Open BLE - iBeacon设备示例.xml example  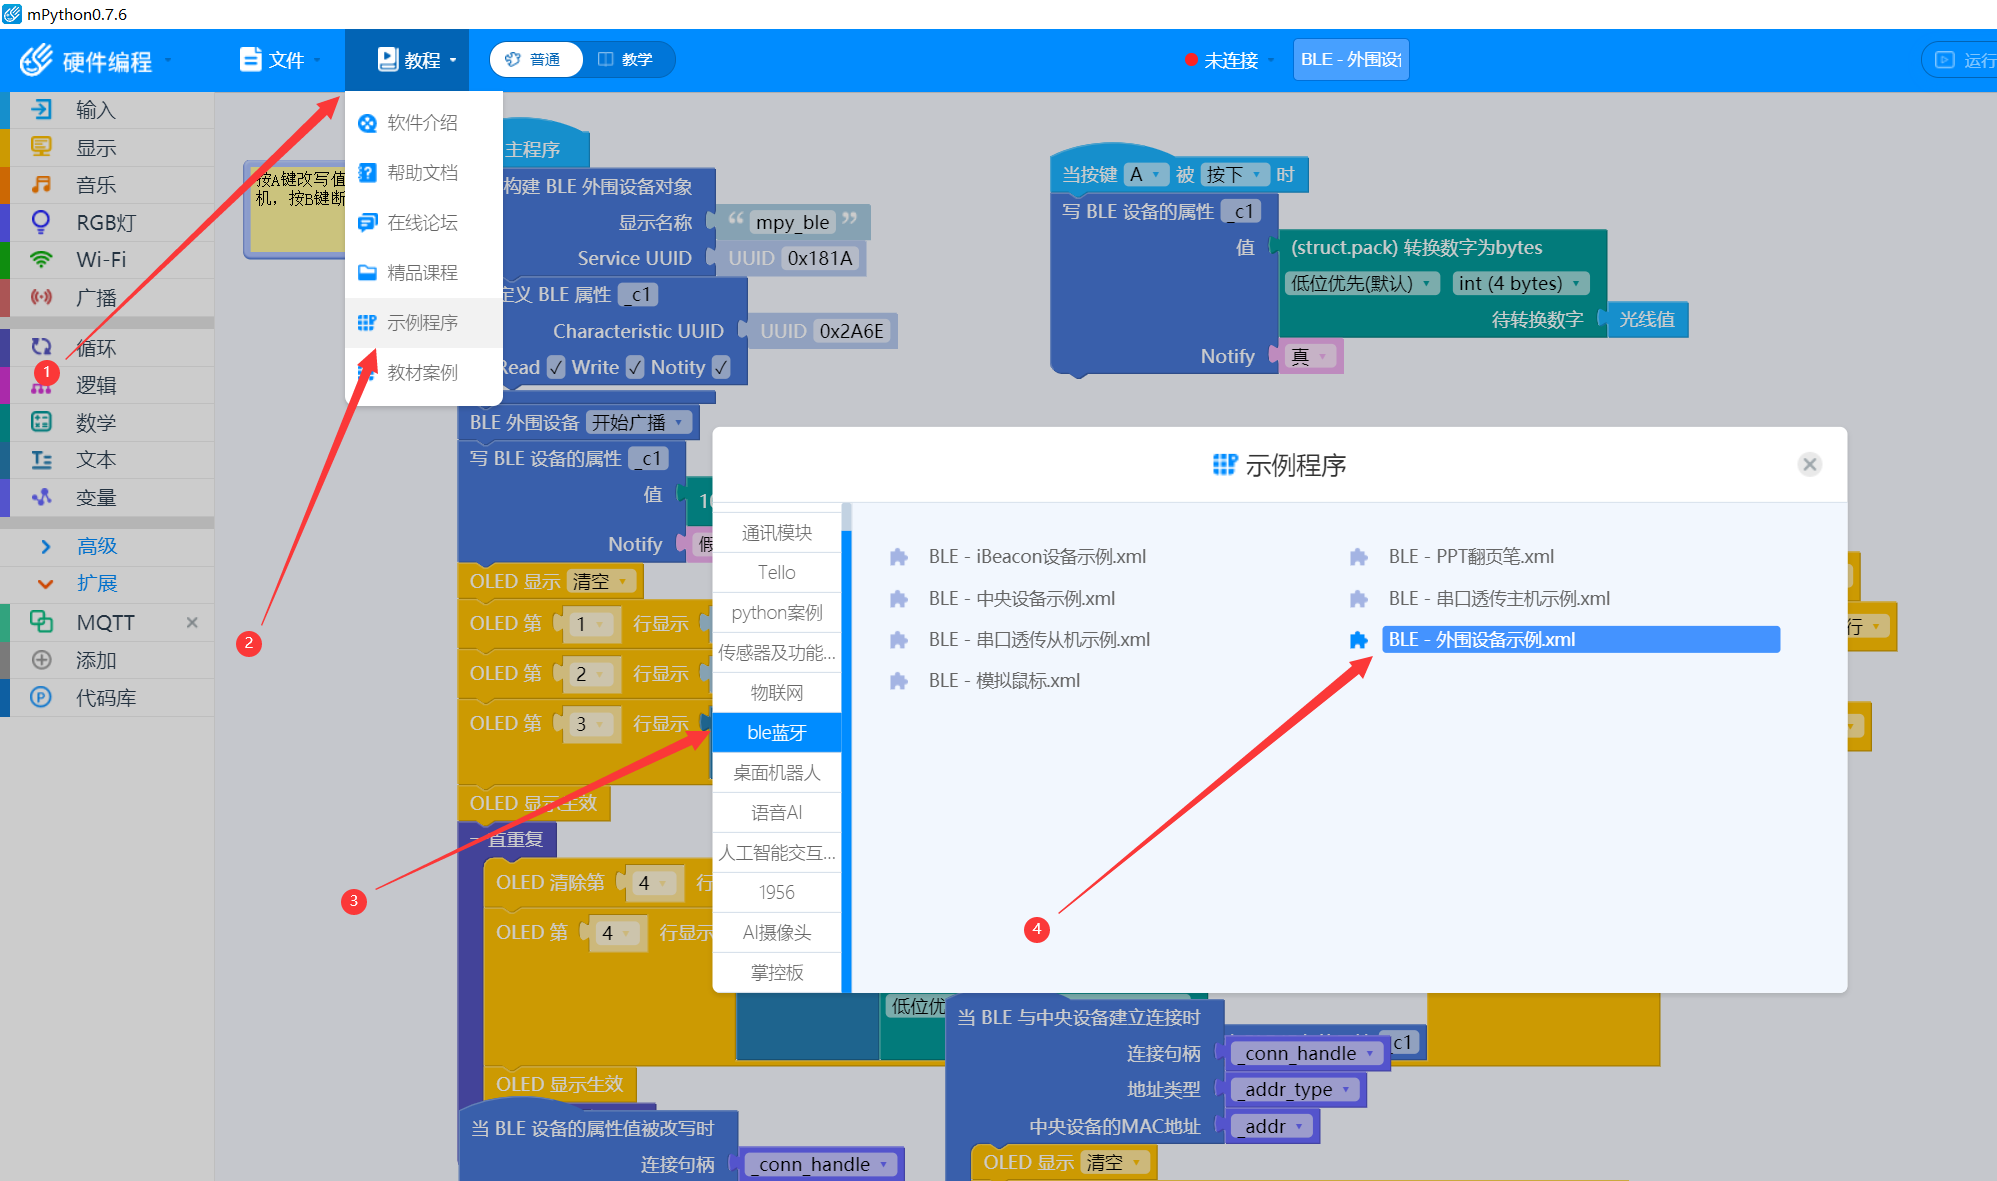1036,557
